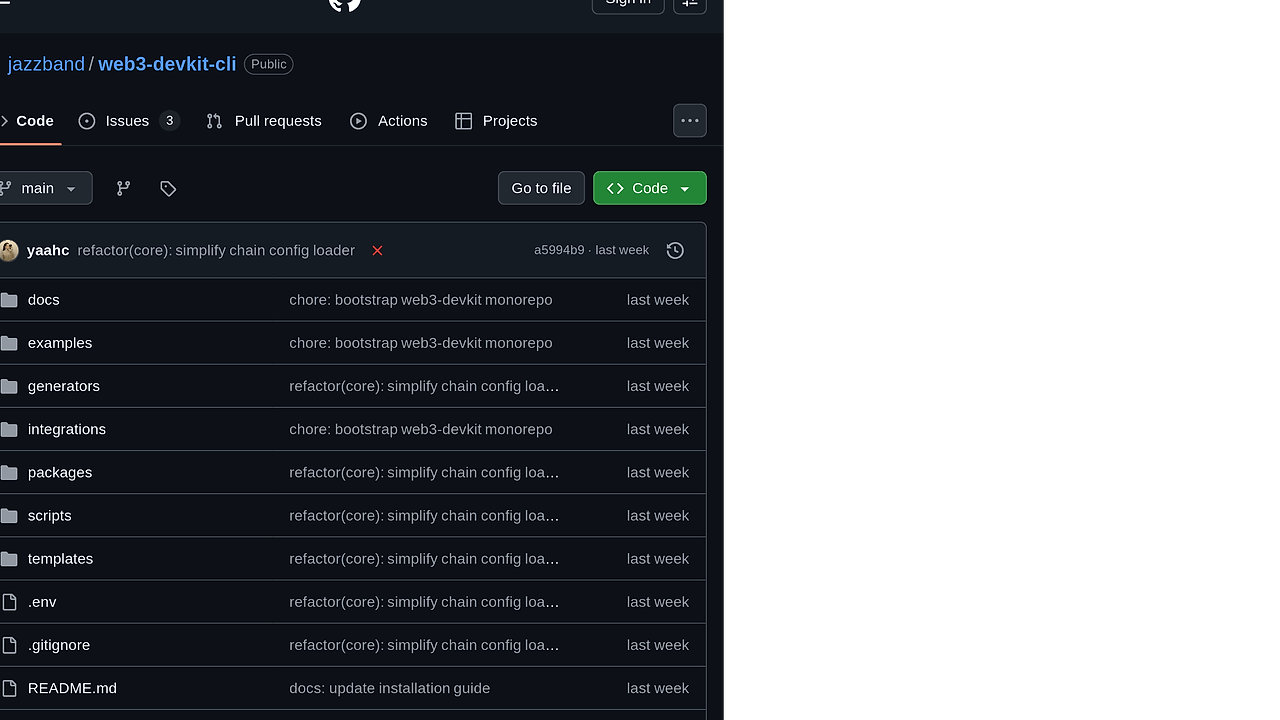The image size is (1280, 720).
Task: Open the templates folder
Action: pyautogui.click(x=61, y=559)
